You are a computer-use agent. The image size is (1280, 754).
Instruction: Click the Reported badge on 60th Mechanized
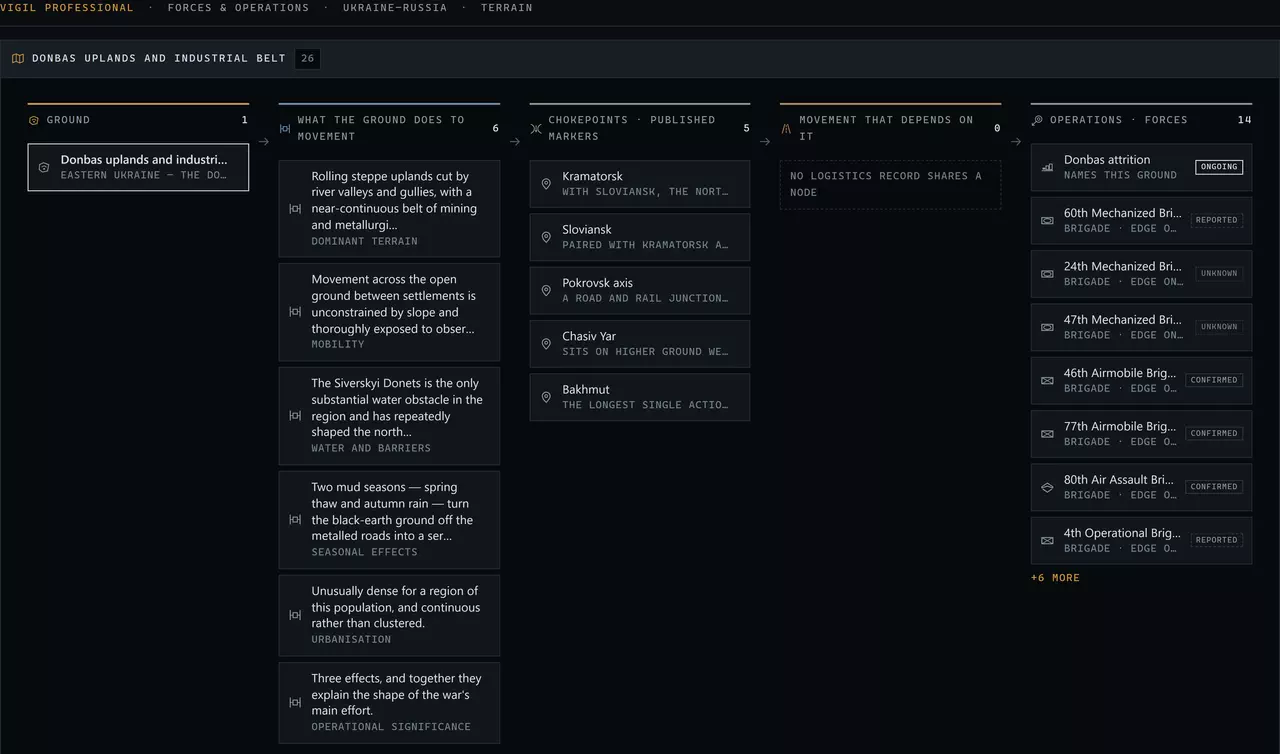(x=1217, y=220)
